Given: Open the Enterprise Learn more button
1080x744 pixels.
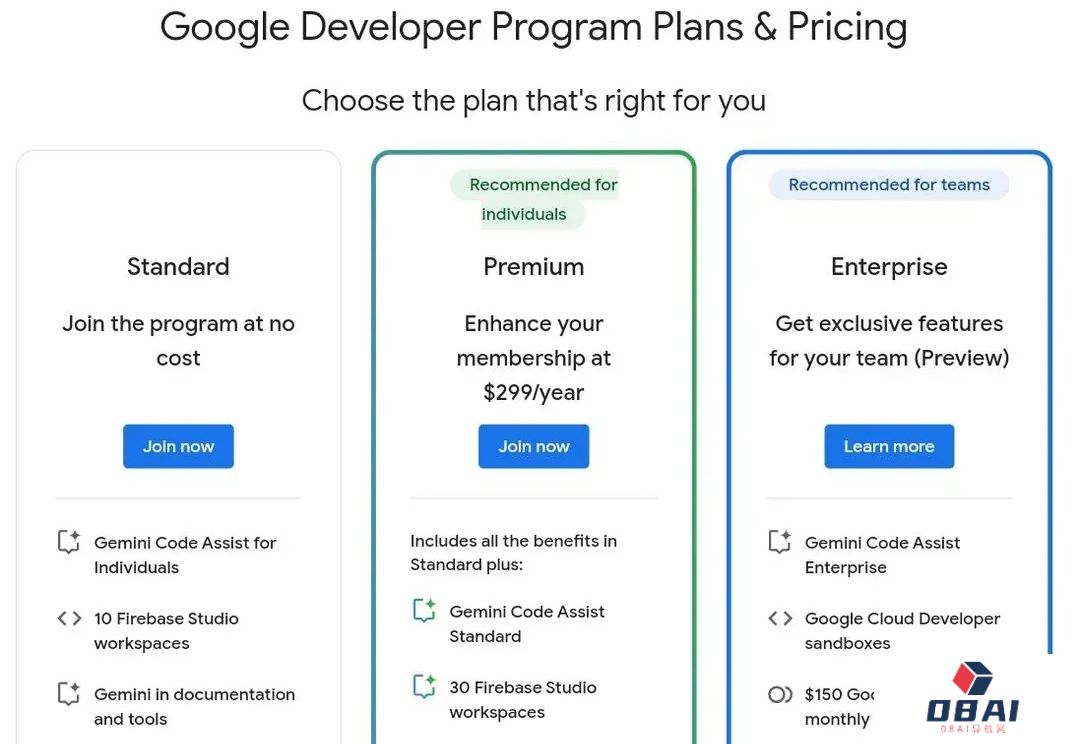Looking at the screenshot, I should [889, 446].
